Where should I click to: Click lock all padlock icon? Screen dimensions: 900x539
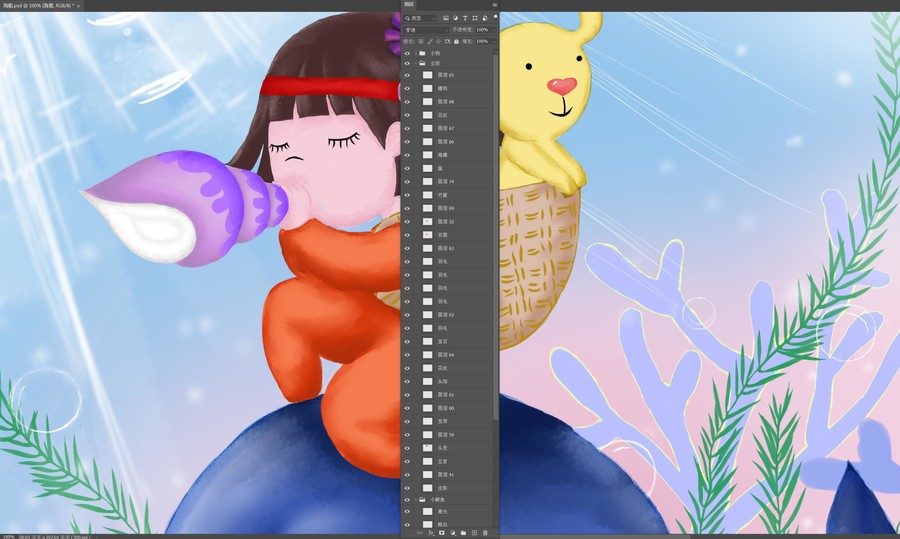pyautogui.click(x=456, y=41)
